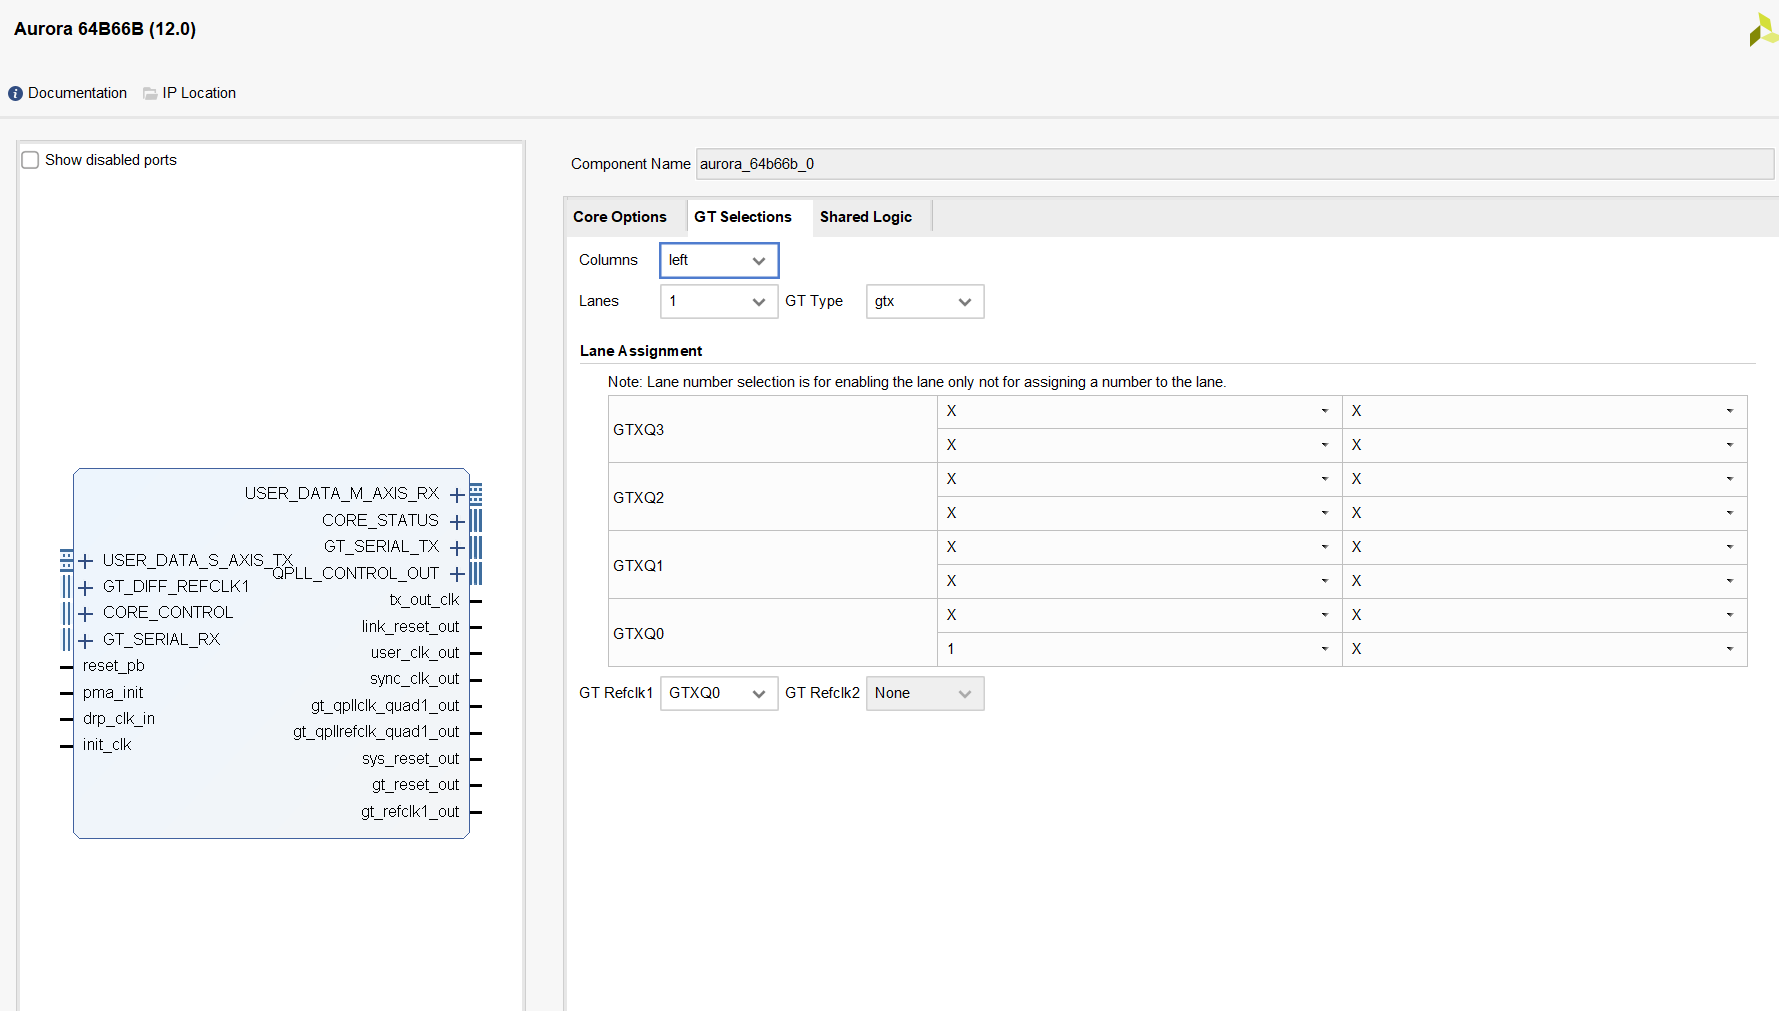The image size is (1779, 1011).
Task: Click USER_DATA_S_AXIS_TX bus interface connector
Action: coord(67,560)
